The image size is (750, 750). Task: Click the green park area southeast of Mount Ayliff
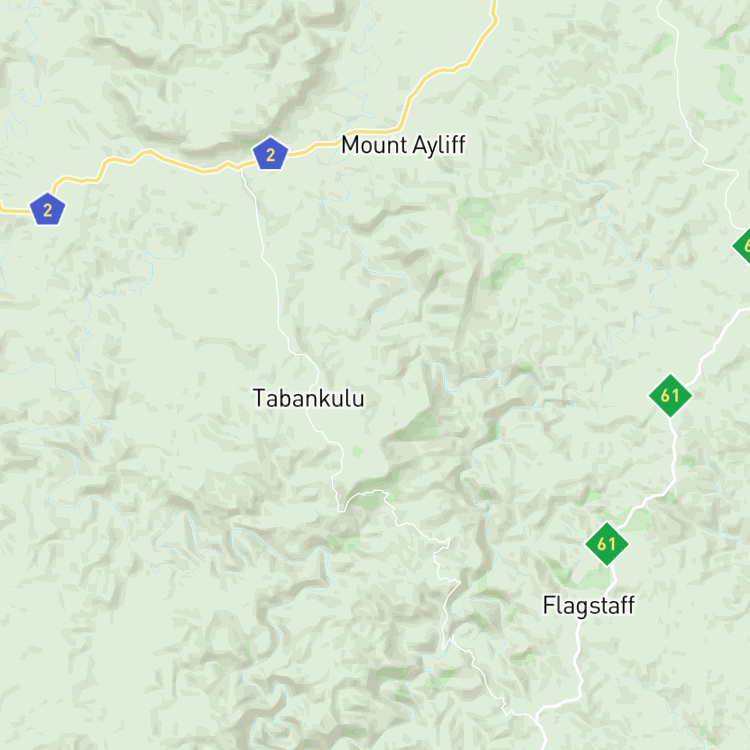pyautogui.click(x=476, y=216)
